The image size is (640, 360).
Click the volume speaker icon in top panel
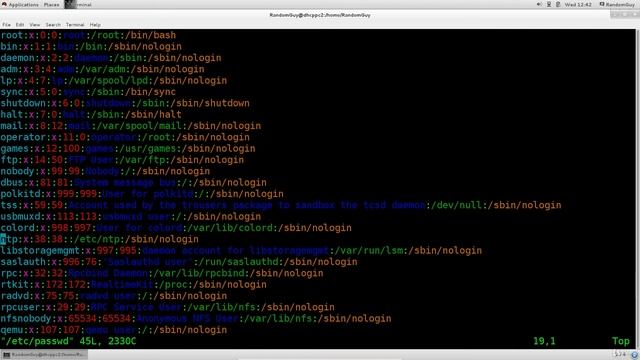point(539,4)
